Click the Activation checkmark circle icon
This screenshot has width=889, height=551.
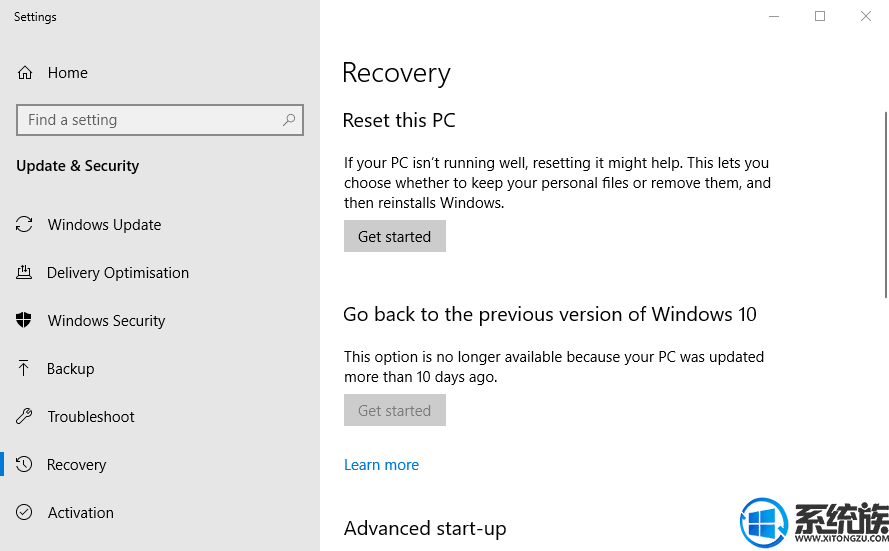pyautogui.click(x=24, y=512)
